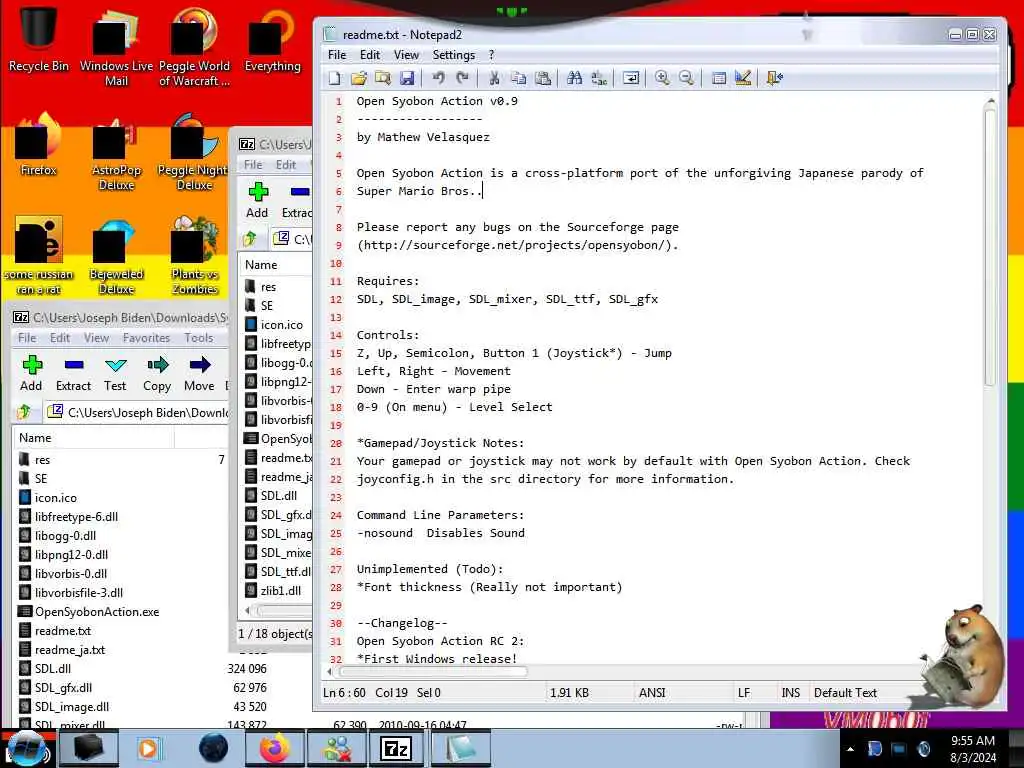Click the Zoom Out magnifier icon
Image resolution: width=1024 pixels, height=768 pixels.
pos(686,78)
